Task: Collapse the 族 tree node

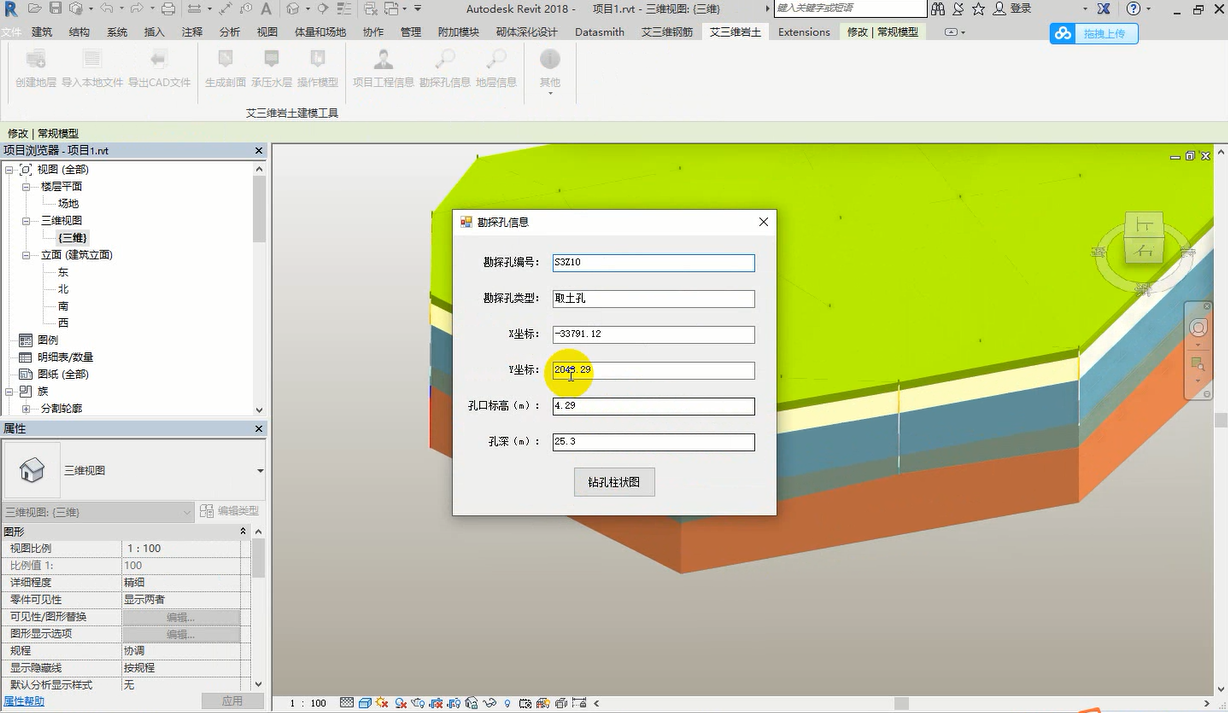Action: tap(9, 391)
